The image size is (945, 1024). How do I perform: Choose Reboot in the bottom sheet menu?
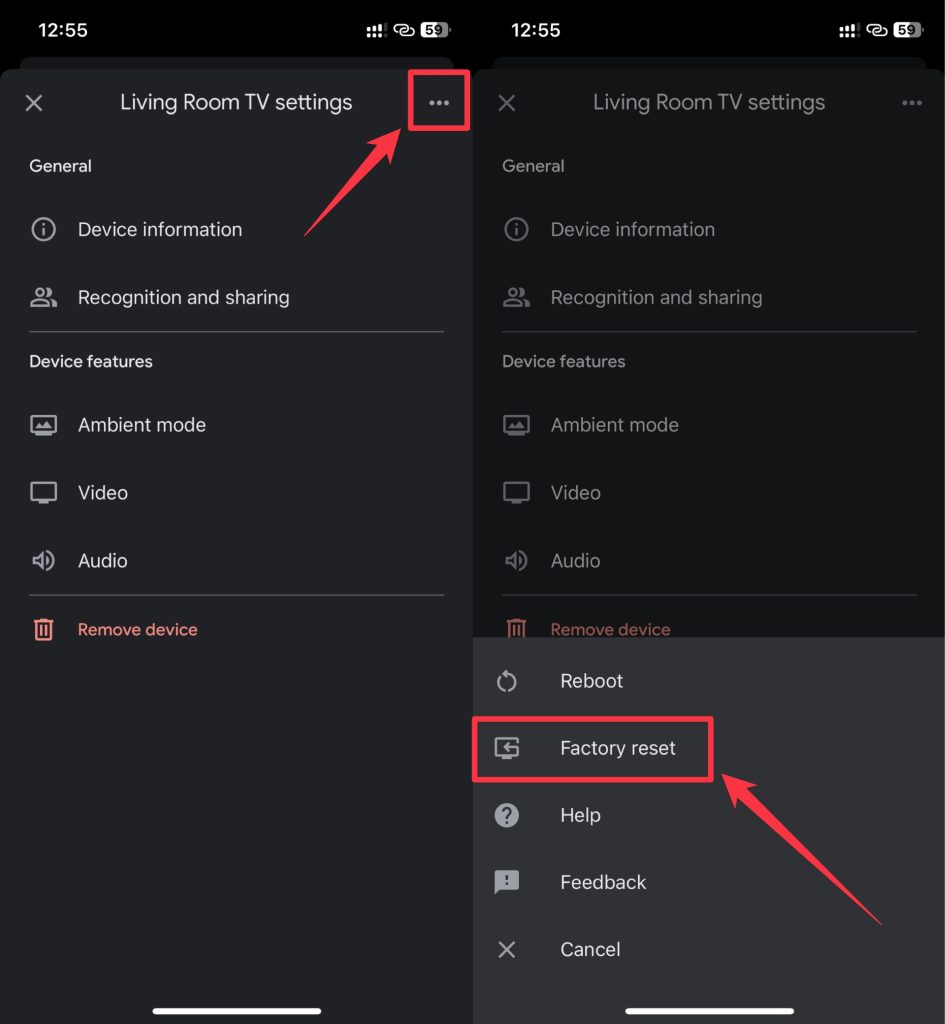(x=591, y=681)
